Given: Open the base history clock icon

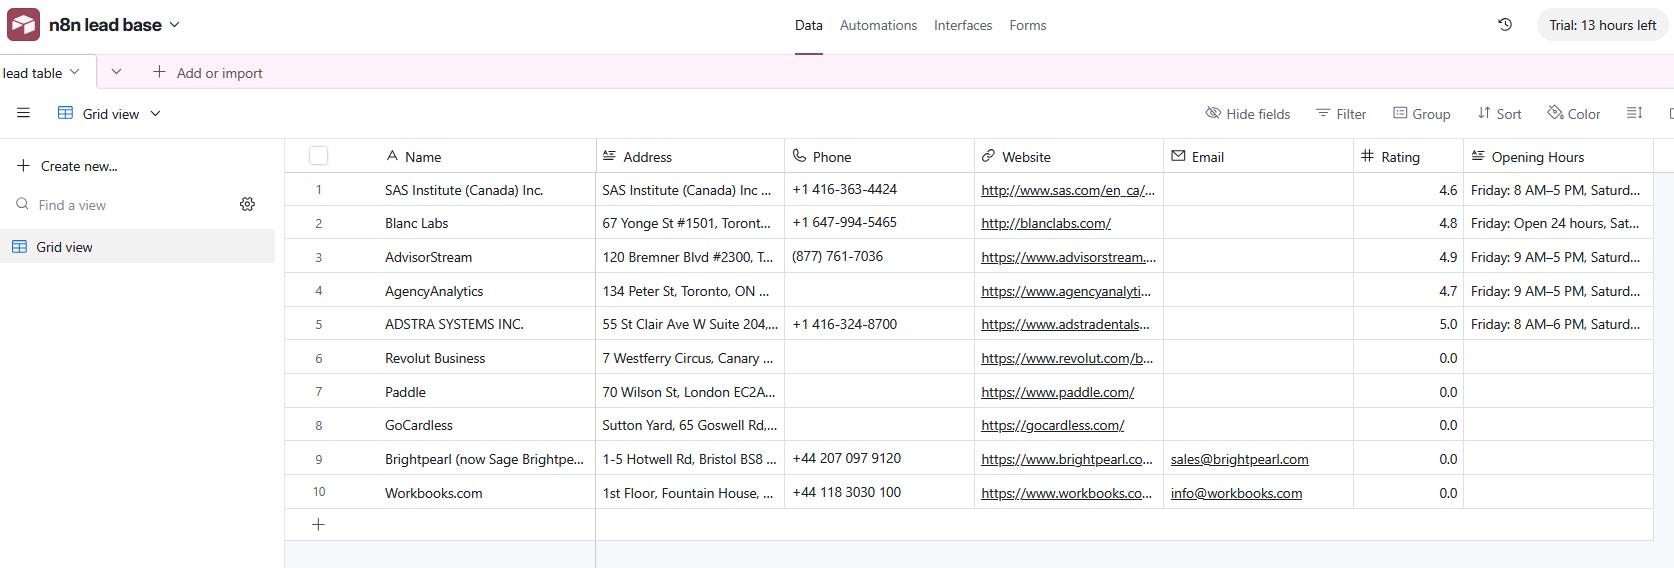Looking at the screenshot, I should (x=1504, y=25).
